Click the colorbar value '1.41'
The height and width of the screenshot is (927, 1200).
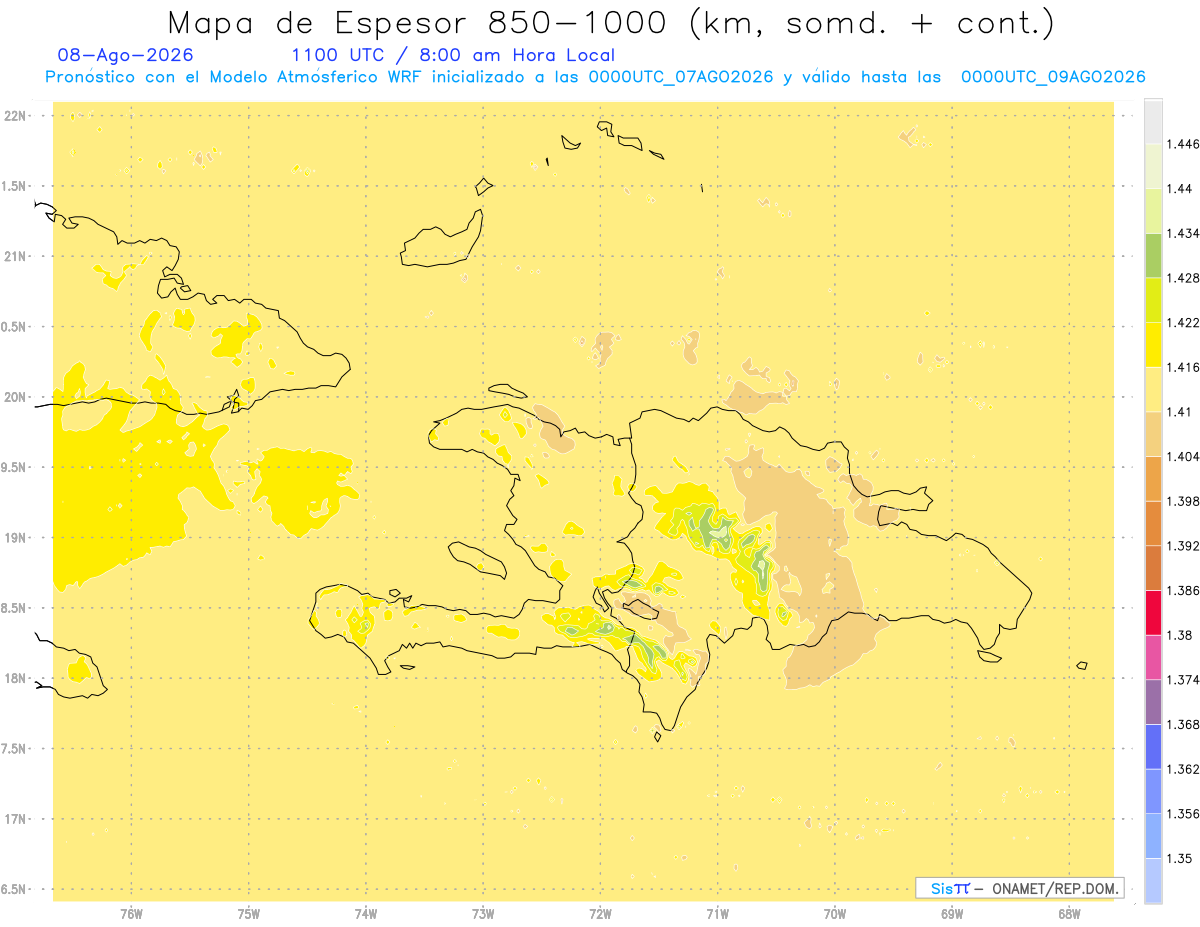click(x=1180, y=412)
